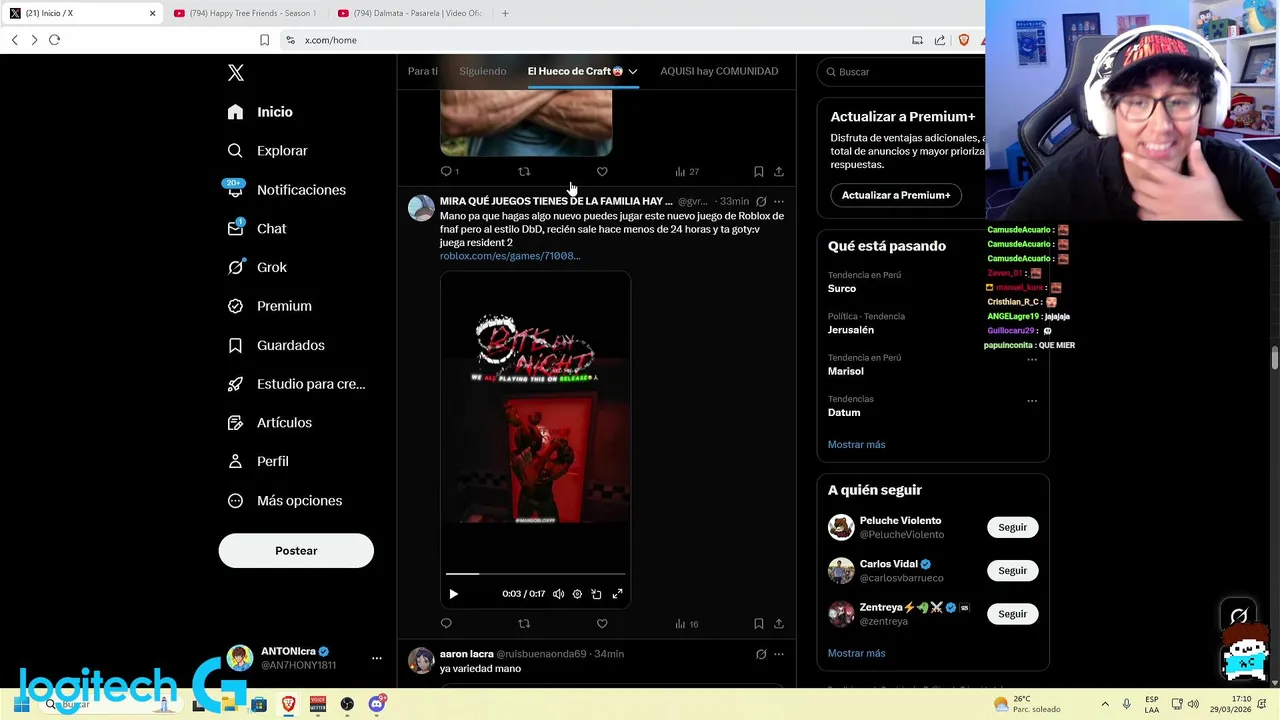Screen dimensions: 1280x720
Task: Reply to the top post with 1 comment
Action: point(450,172)
